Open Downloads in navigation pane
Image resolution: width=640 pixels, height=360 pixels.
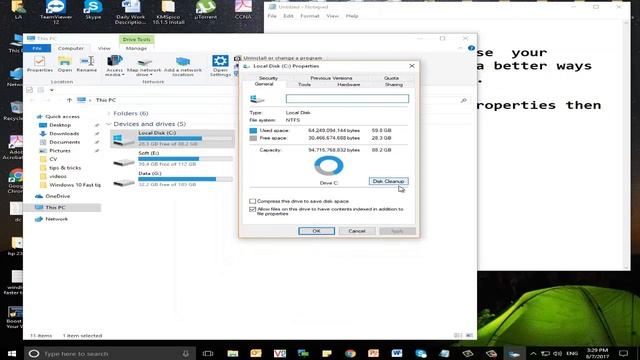point(64,133)
